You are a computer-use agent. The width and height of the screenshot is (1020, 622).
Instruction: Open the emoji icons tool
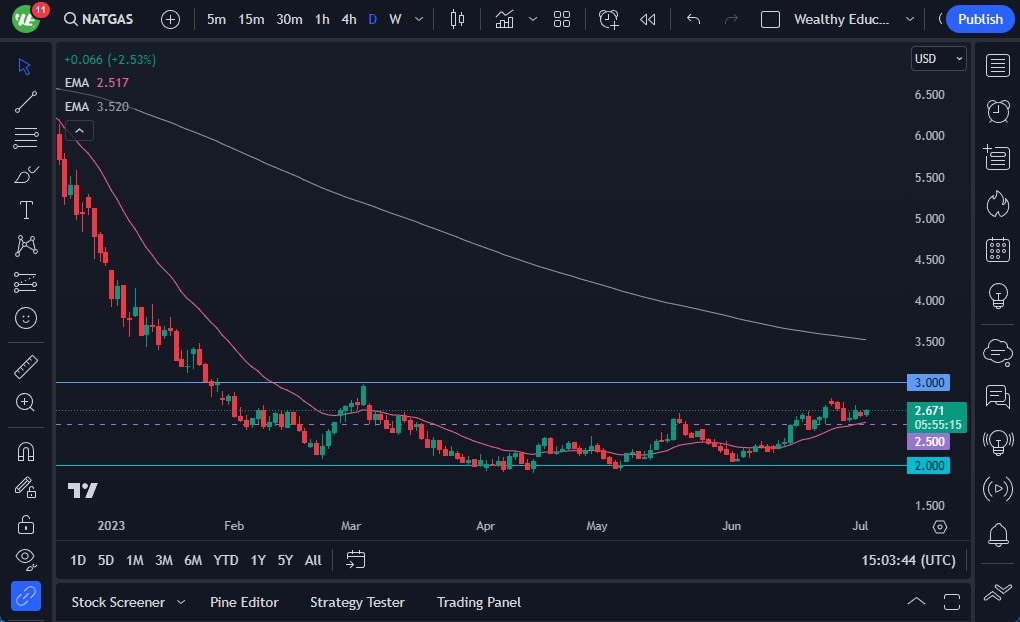tap(25, 318)
